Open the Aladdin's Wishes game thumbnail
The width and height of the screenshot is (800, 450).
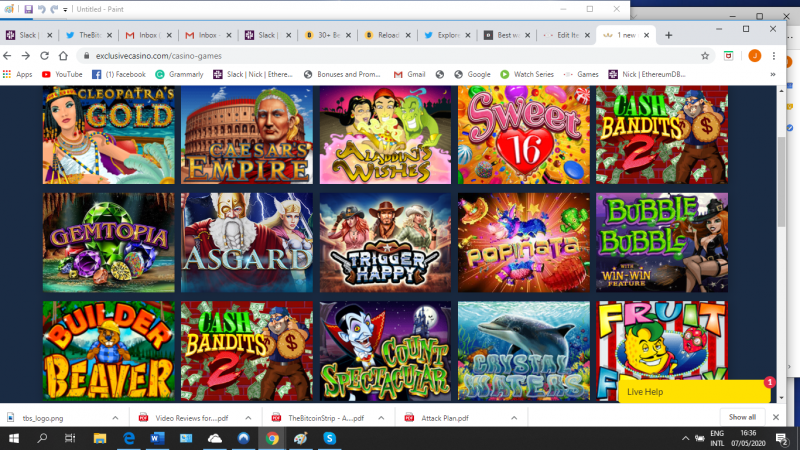tap(385, 135)
